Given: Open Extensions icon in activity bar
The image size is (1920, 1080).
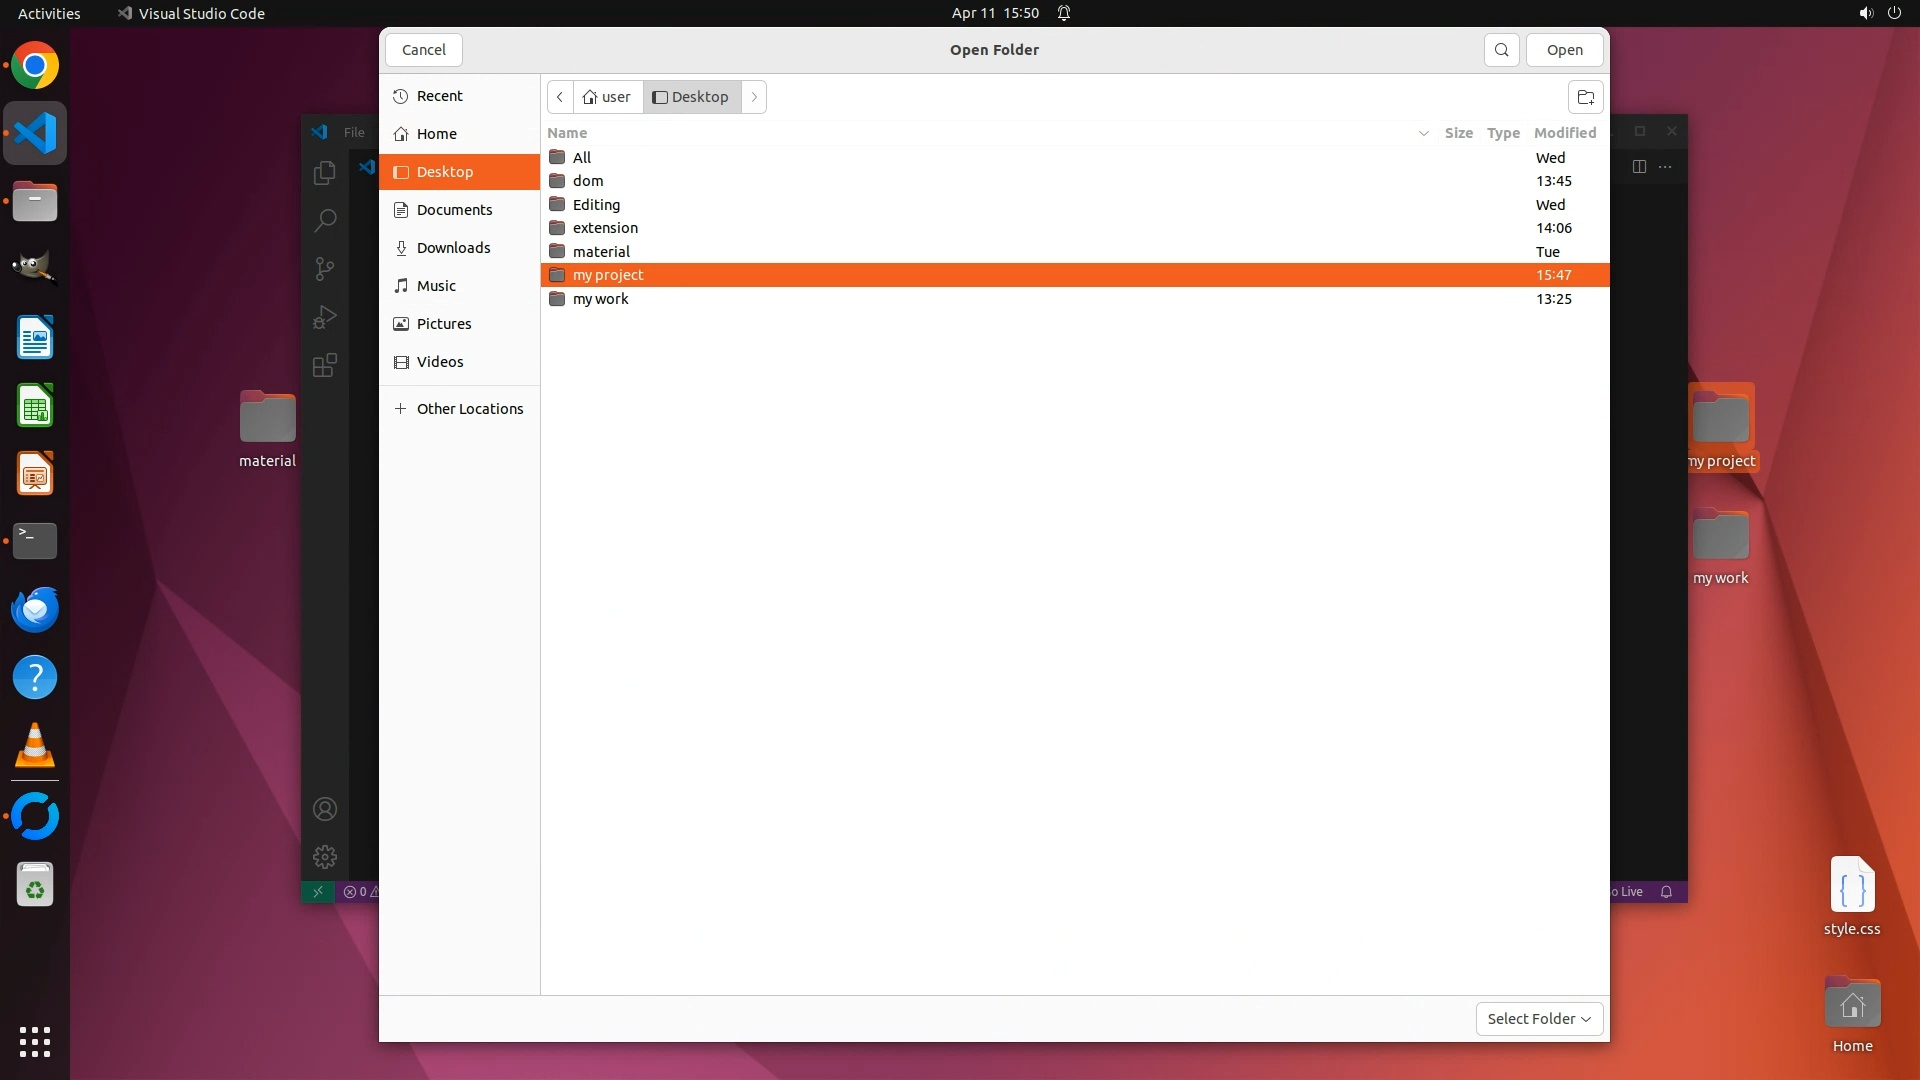Looking at the screenshot, I should pos(324,365).
